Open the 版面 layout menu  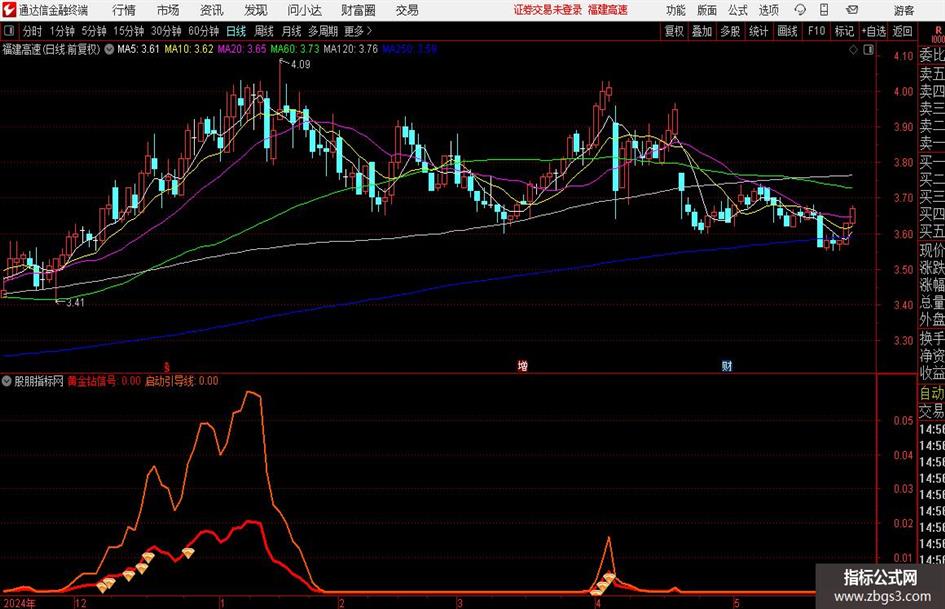(706, 10)
